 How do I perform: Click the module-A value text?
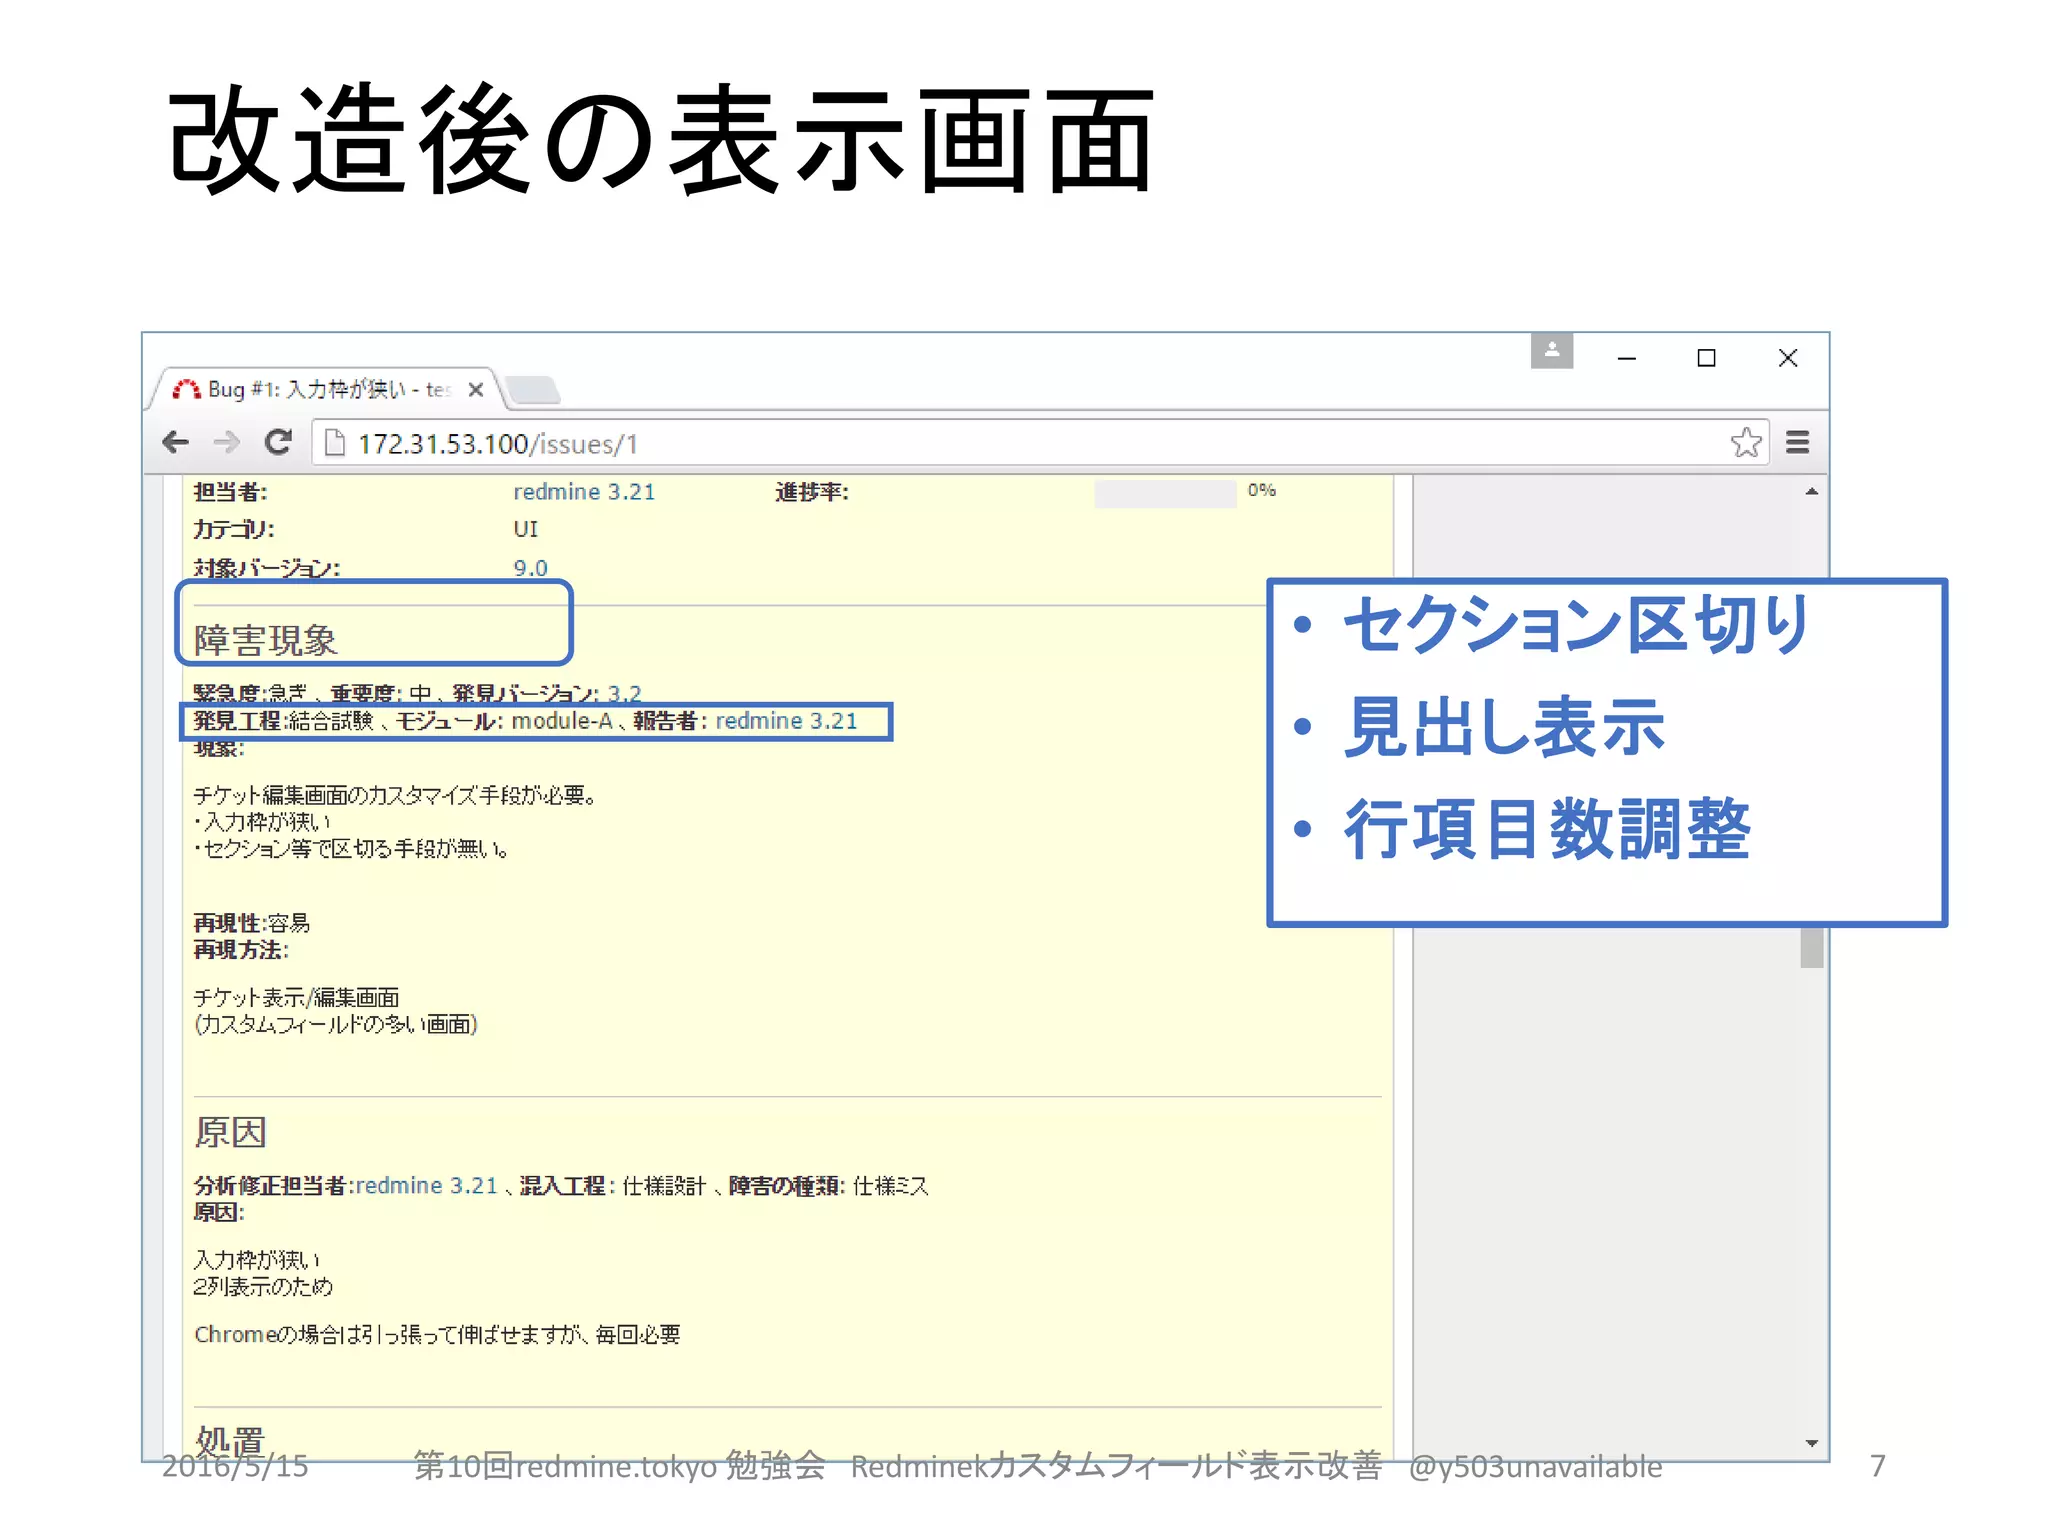[562, 721]
